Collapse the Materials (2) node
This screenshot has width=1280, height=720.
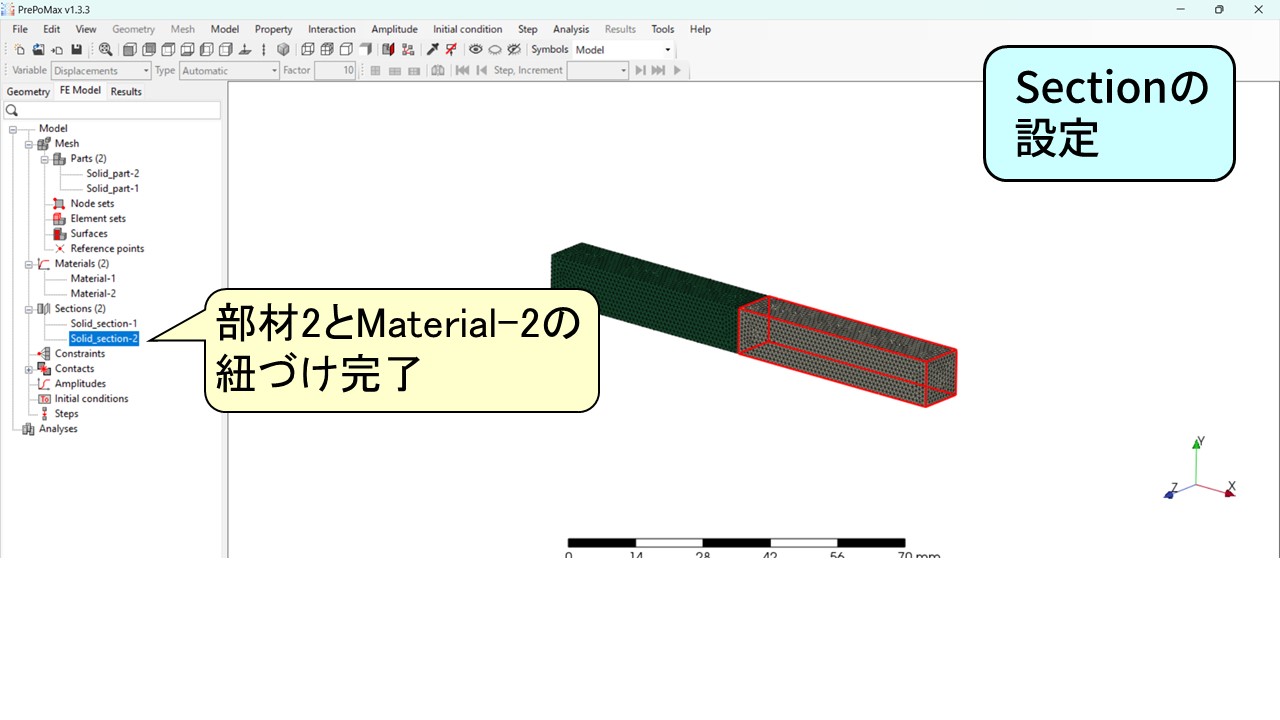(x=29, y=264)
